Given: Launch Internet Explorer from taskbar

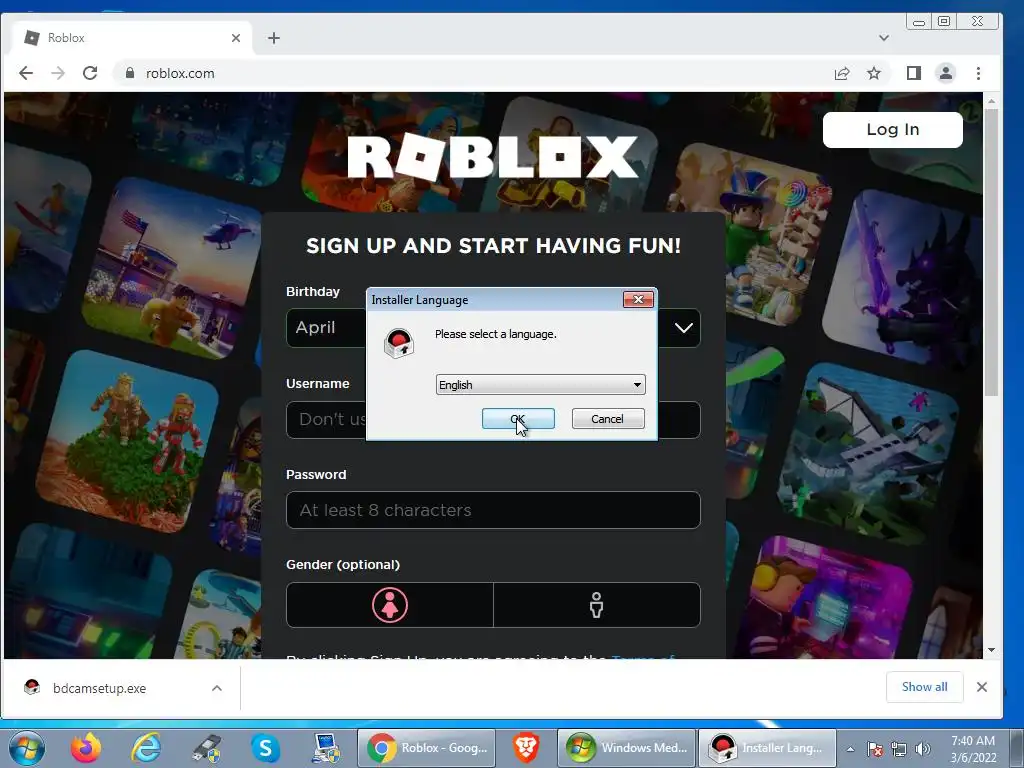Looking at the screenshot, I should coord(146,748).
